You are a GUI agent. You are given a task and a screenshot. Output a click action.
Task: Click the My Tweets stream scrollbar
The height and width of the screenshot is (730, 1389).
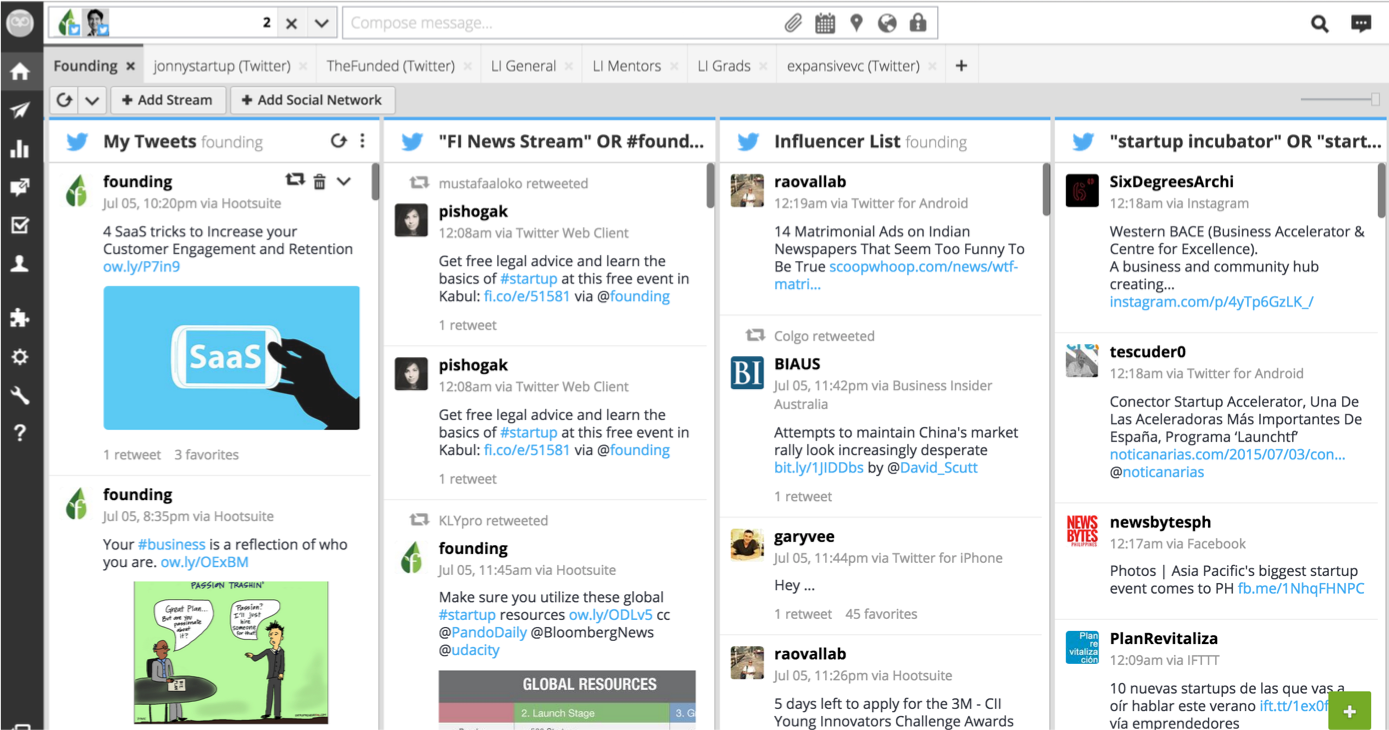coord(375,183)
